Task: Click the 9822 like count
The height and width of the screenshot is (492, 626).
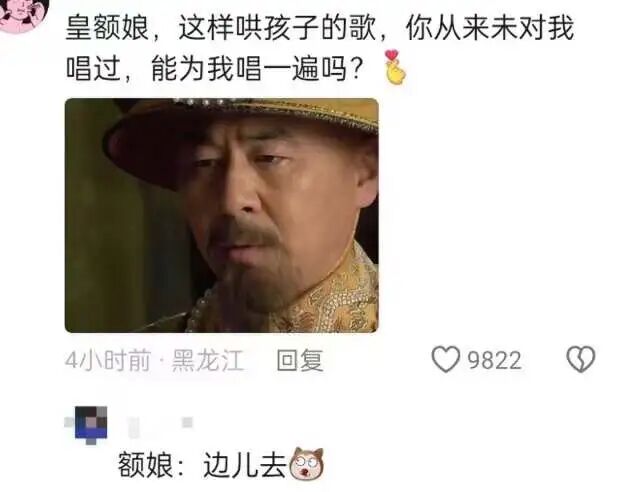Action: (x=494, y=360)
